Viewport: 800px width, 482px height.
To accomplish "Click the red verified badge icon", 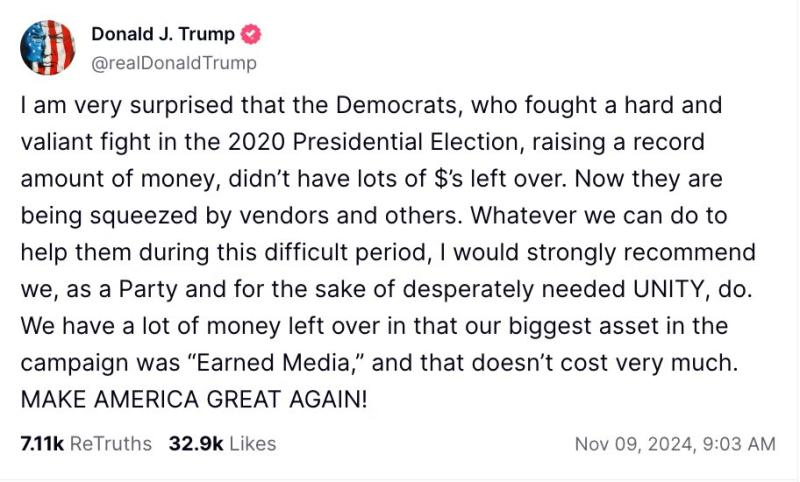I will point(252,34).
